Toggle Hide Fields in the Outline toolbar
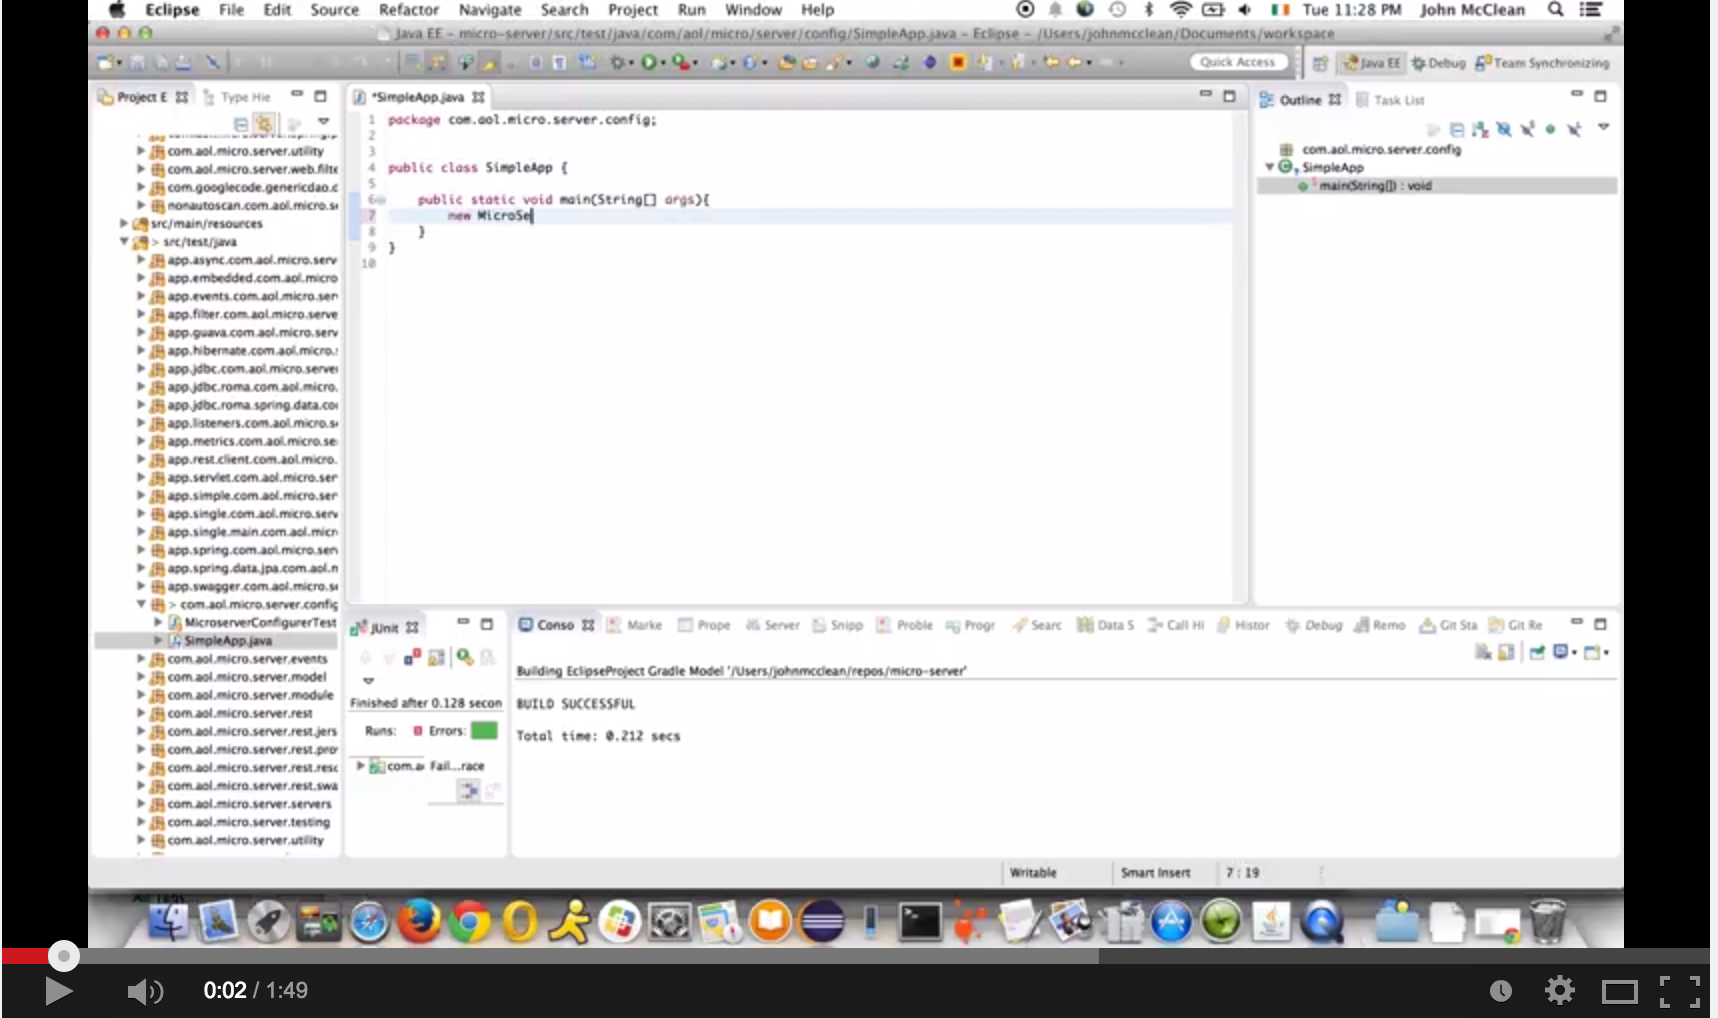1718x1018 pixels. coord(1503,129)
